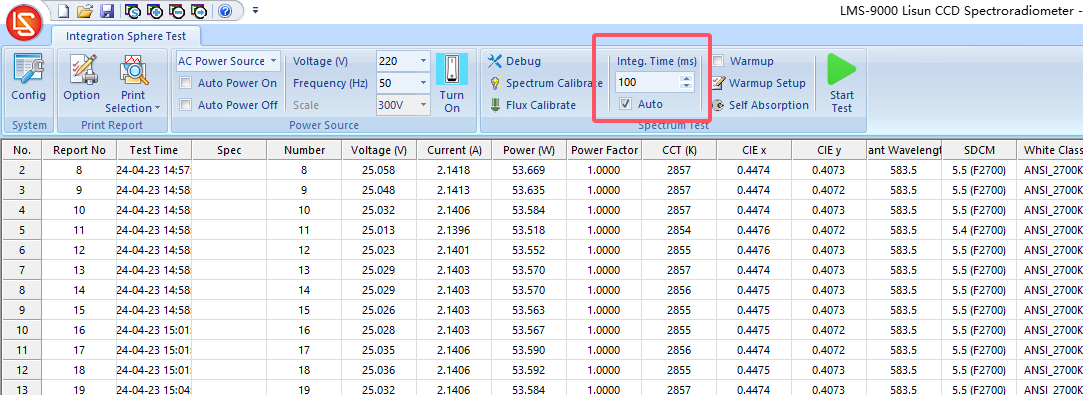Viewport: 1083px width, 395px height.
Task: Start Flux Calibrate
Action: pos(532,105)
